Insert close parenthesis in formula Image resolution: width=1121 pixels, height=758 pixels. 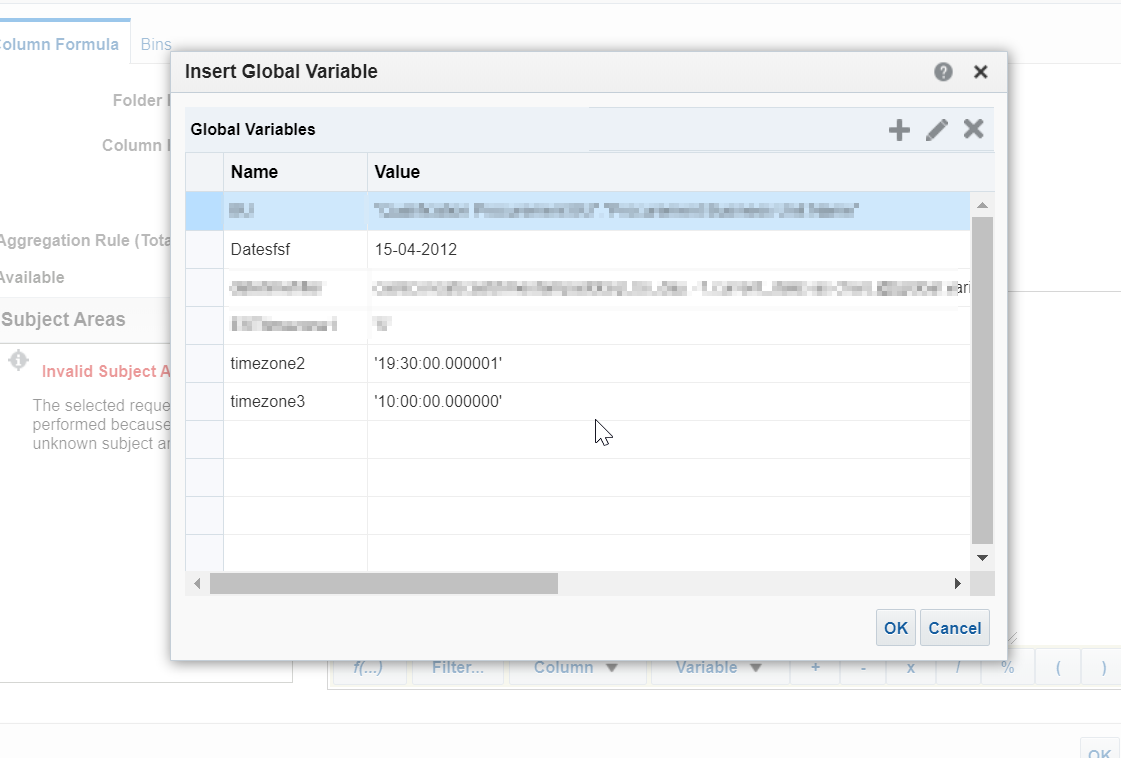1103,667
